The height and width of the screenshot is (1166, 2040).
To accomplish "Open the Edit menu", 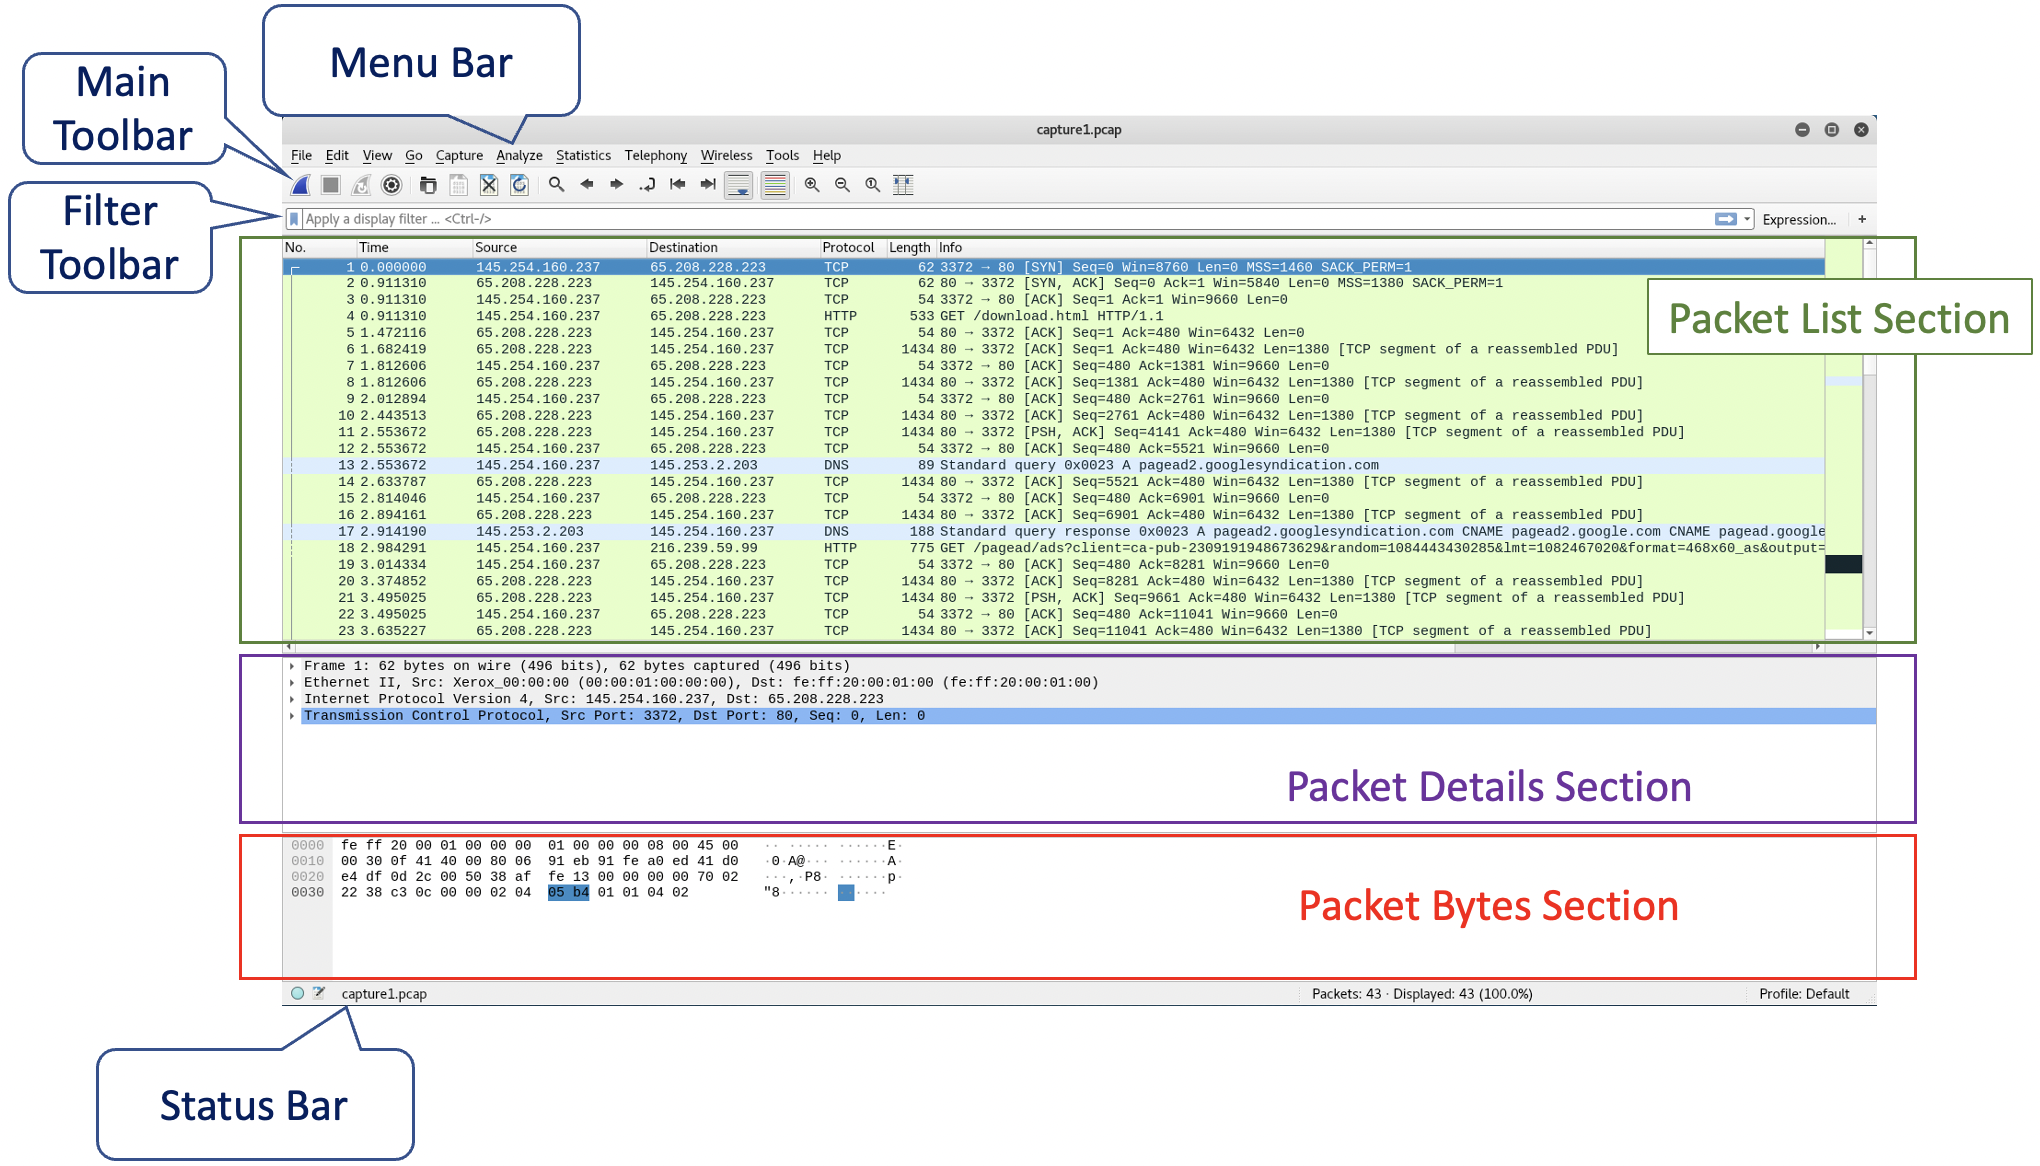I will click(x=337, y=156).
